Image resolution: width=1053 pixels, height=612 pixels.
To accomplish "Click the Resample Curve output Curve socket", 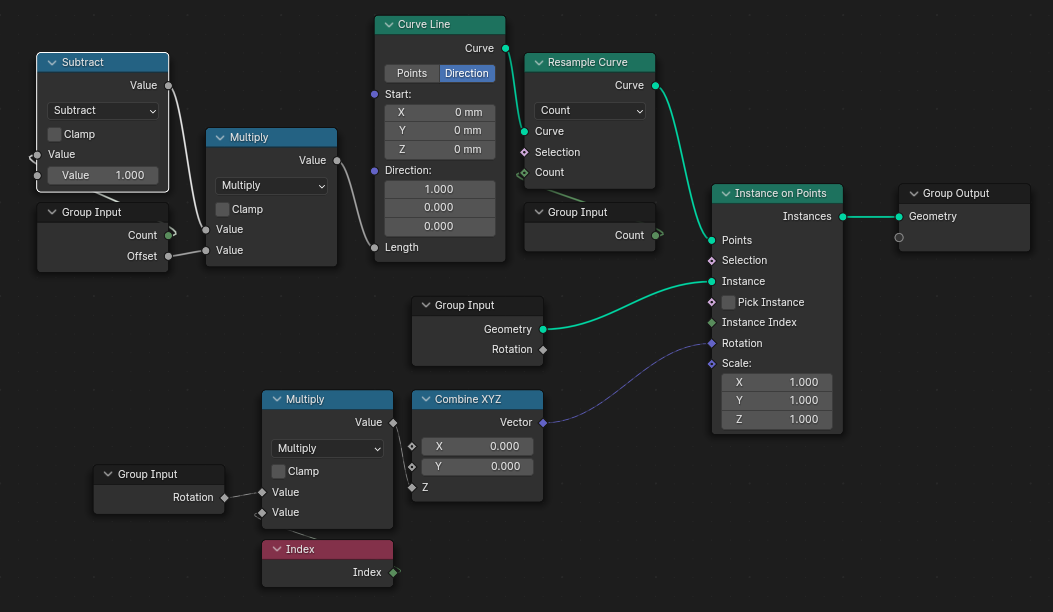I will coord(655,86).
